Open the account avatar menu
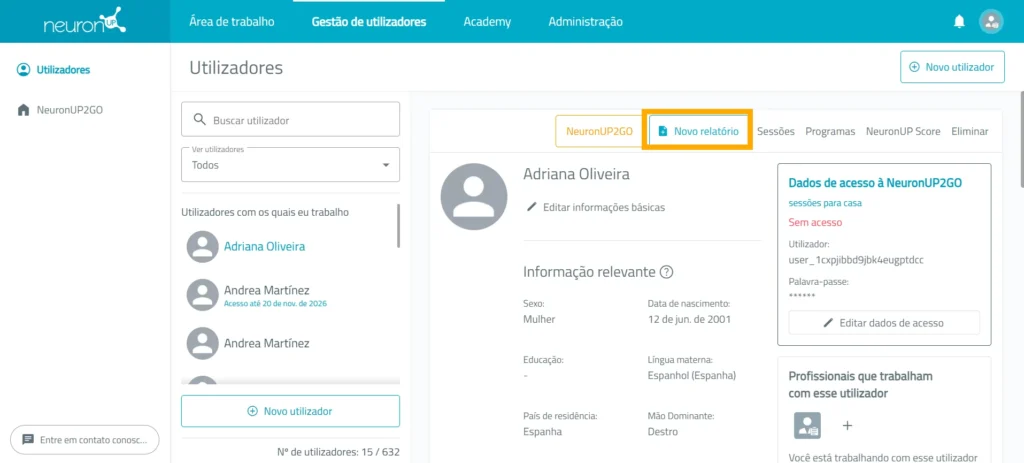 tap(991, 22)
